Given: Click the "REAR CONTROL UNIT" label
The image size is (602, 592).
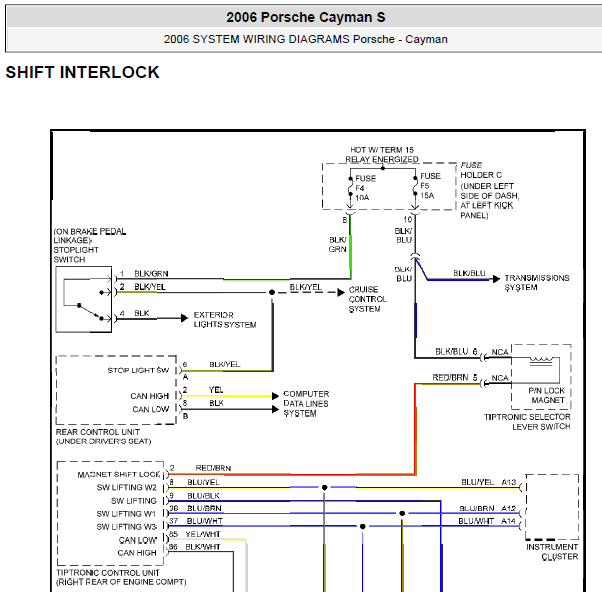Looking at the screenshot, I should click(x=98, y=432).
